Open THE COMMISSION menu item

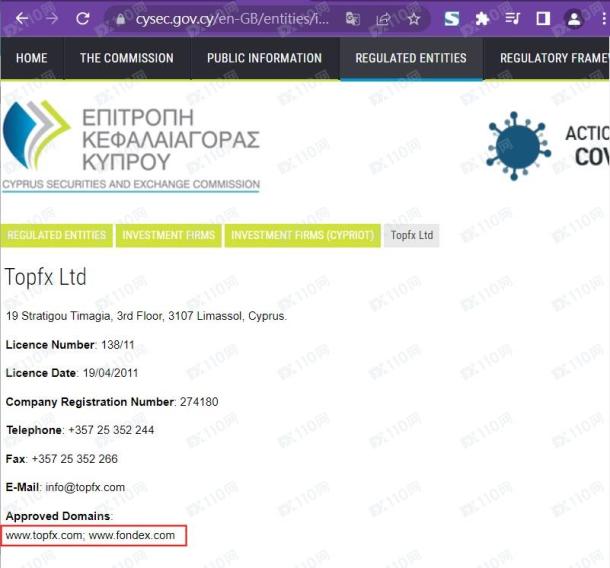tap(127, 58)
